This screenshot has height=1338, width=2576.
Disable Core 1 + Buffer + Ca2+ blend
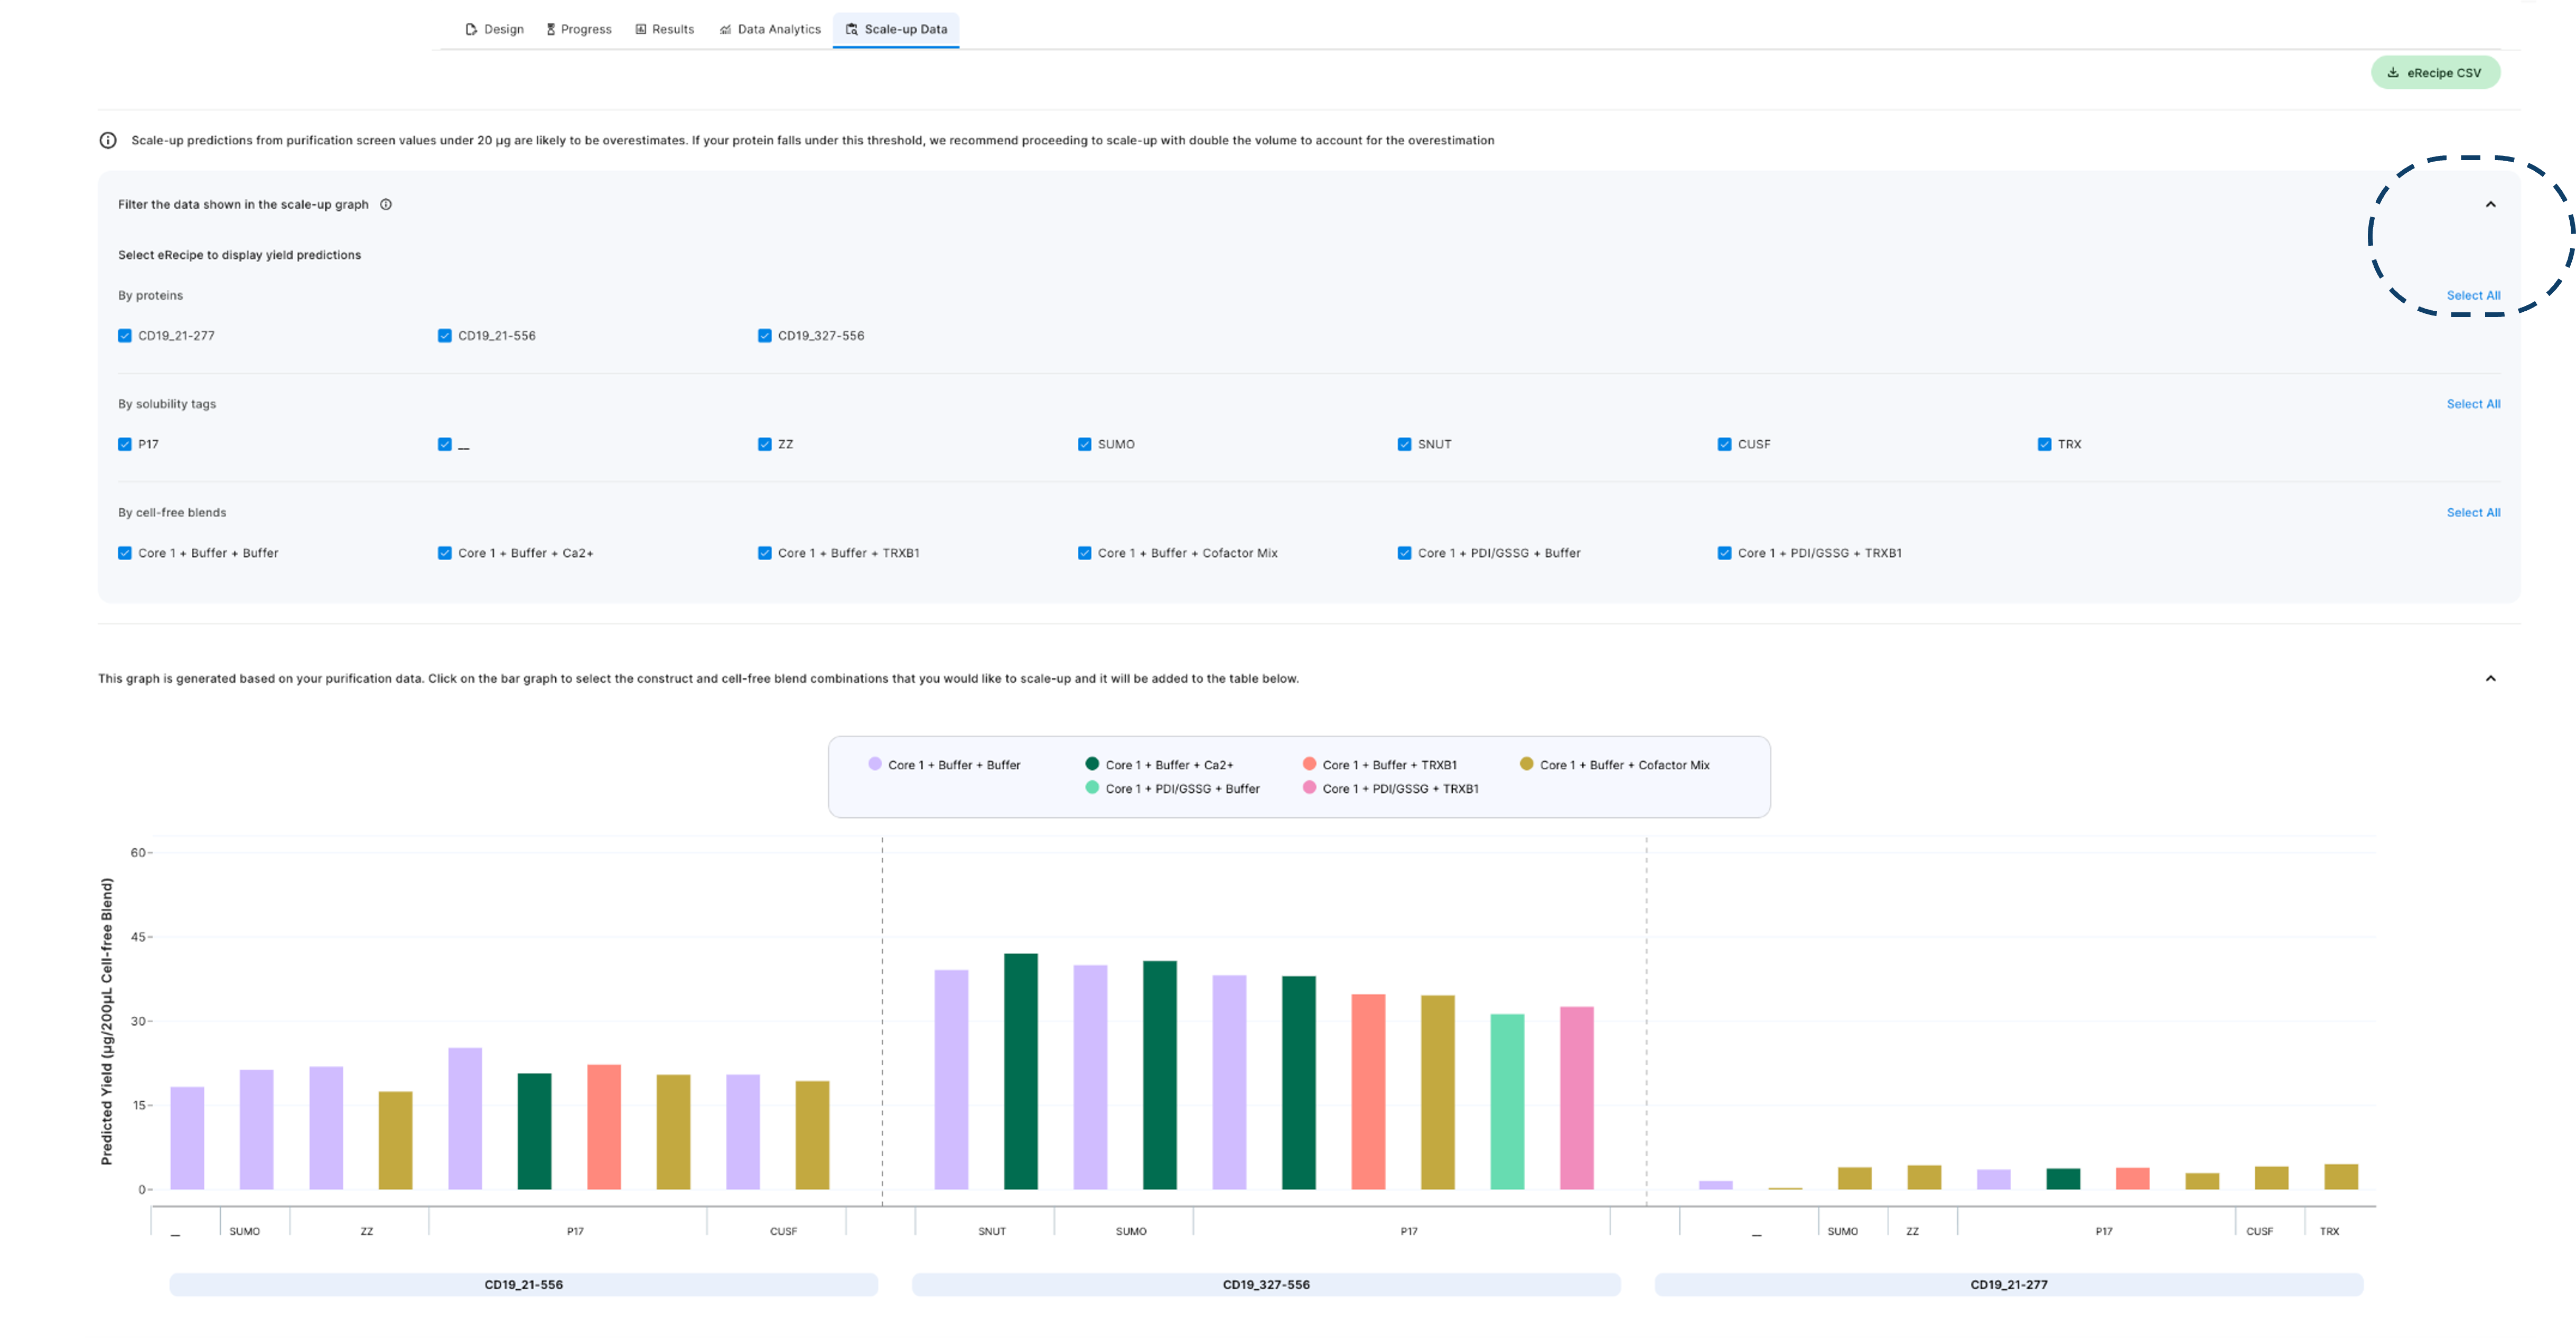coord(445,553)
